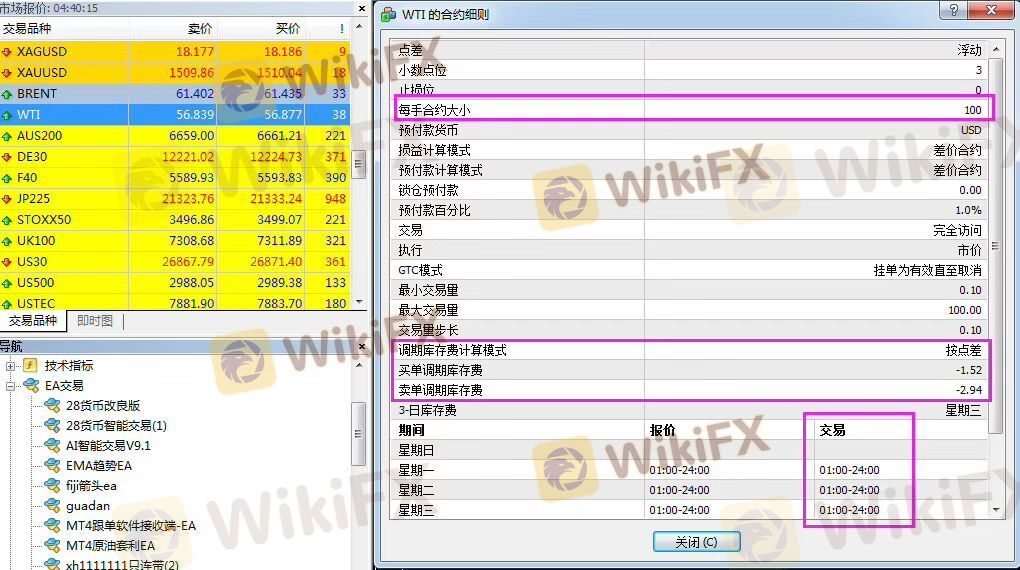Click the dialog help question mark button
This screenshot has height=570, width=1020.
pos(954,10)
